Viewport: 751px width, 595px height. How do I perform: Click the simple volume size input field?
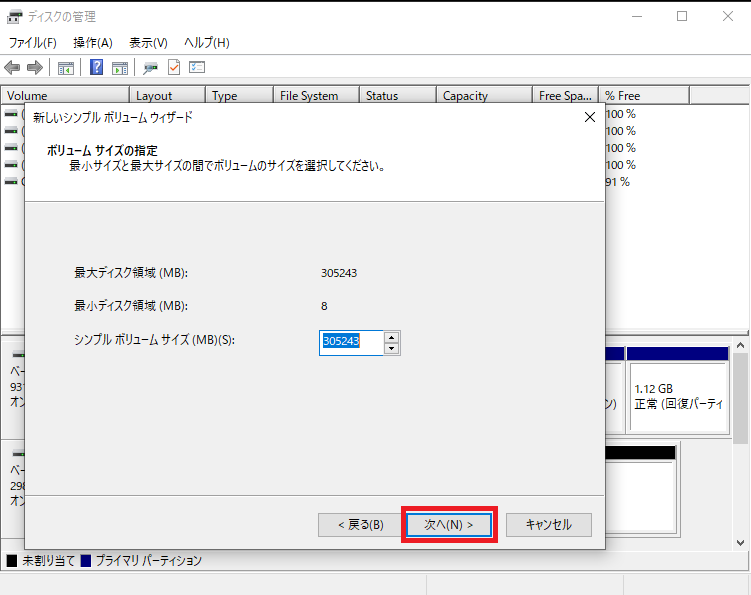[x=352, y=343]
